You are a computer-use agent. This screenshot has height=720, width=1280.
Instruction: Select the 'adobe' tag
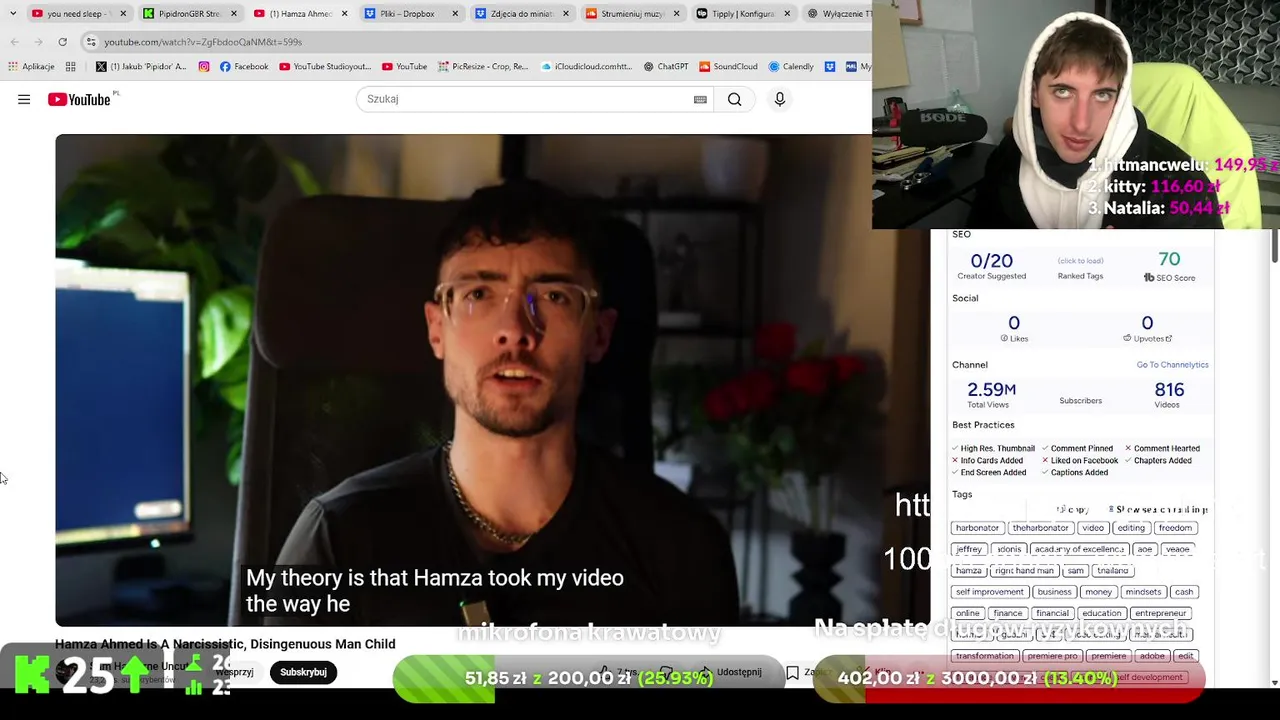click(x=1152, y=656)
